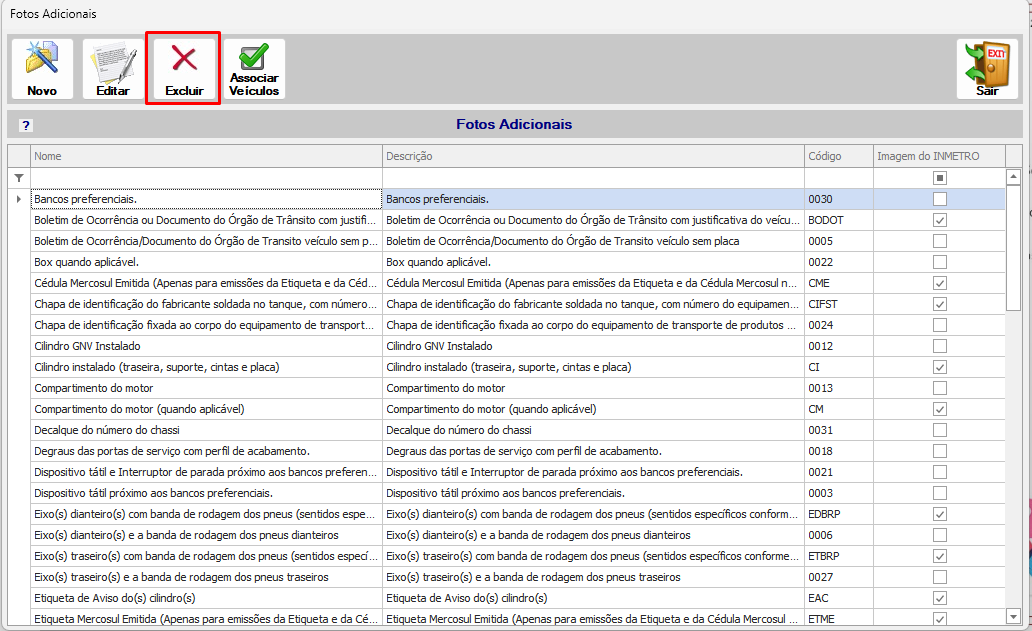Open the blue question mark help icon
This screenshot has width=1032, height=631.
click(x=26, y=125)
